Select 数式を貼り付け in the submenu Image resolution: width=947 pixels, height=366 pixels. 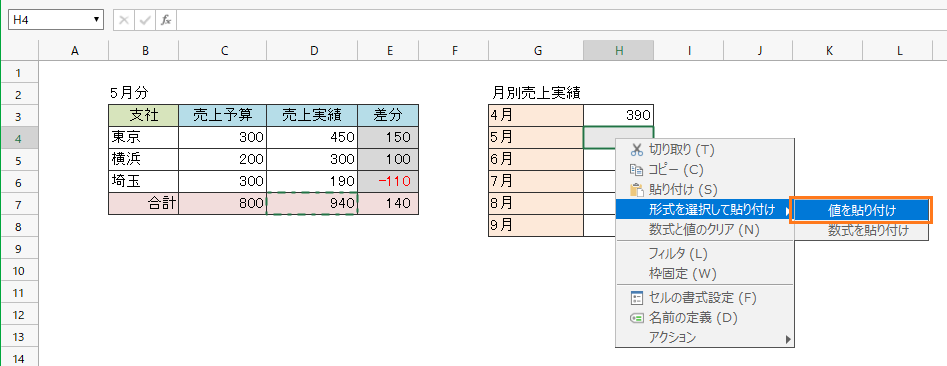click(x=862, y=230)
